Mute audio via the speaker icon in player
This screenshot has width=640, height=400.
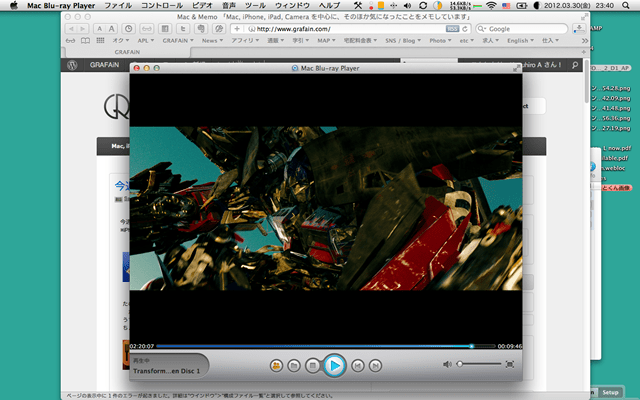(x=447, y=364)
